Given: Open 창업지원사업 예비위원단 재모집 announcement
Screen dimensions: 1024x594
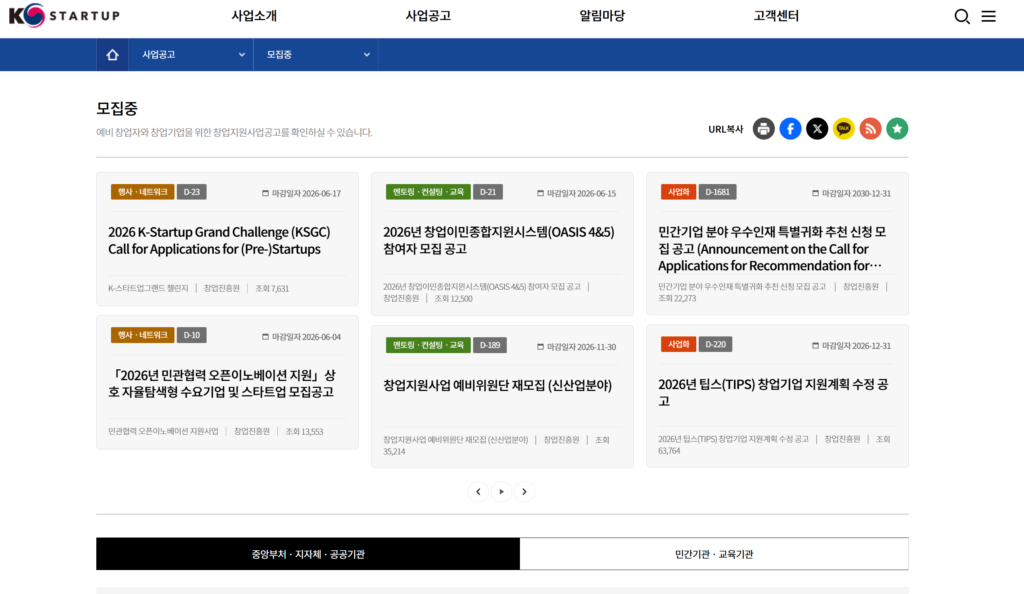Looking at the screenshot, I should [x=498, y=385].
